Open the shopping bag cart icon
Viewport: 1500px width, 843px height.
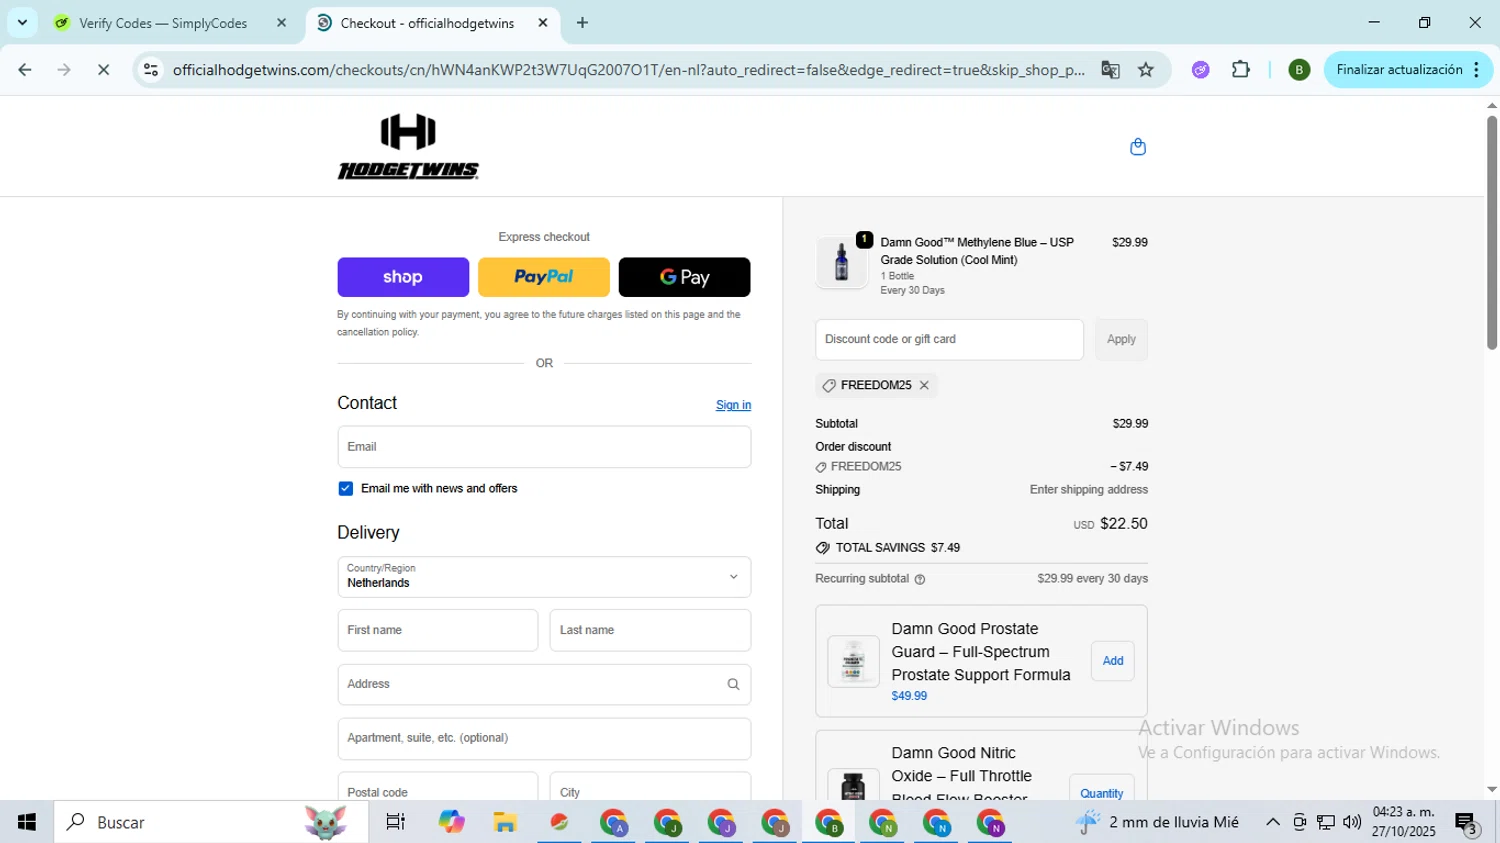coord(1137,147)
